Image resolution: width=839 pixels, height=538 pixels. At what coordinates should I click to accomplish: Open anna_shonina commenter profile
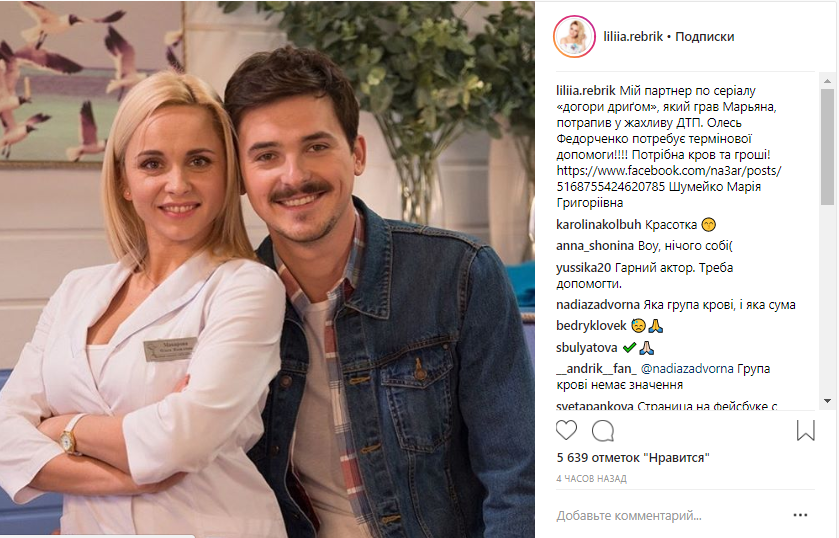595,246
